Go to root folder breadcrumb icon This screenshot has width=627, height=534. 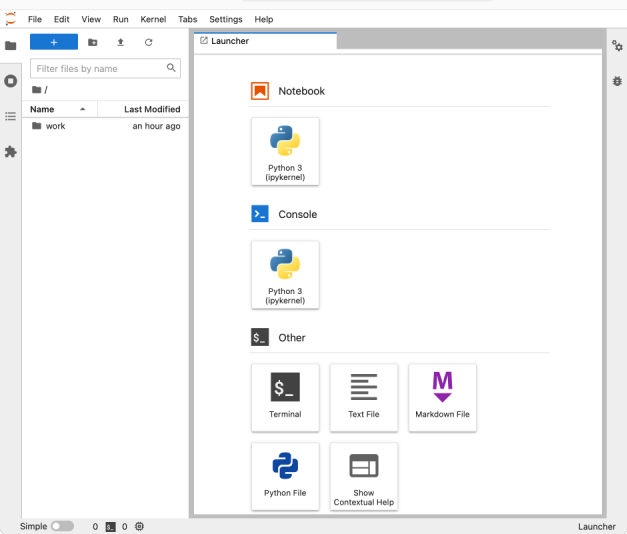pos(37,90)
